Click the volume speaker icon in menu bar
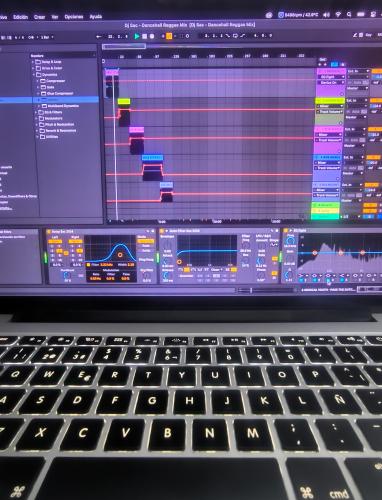 [326, 15]
